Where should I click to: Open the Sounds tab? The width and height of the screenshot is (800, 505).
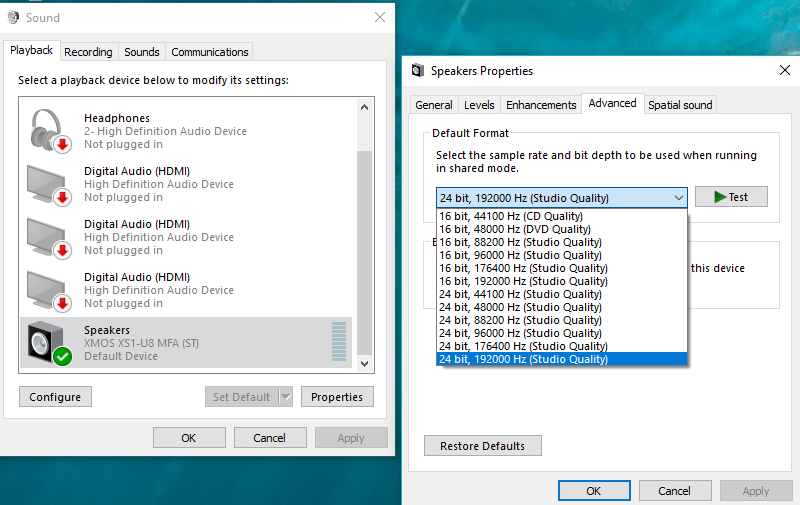tap(142, 52)
